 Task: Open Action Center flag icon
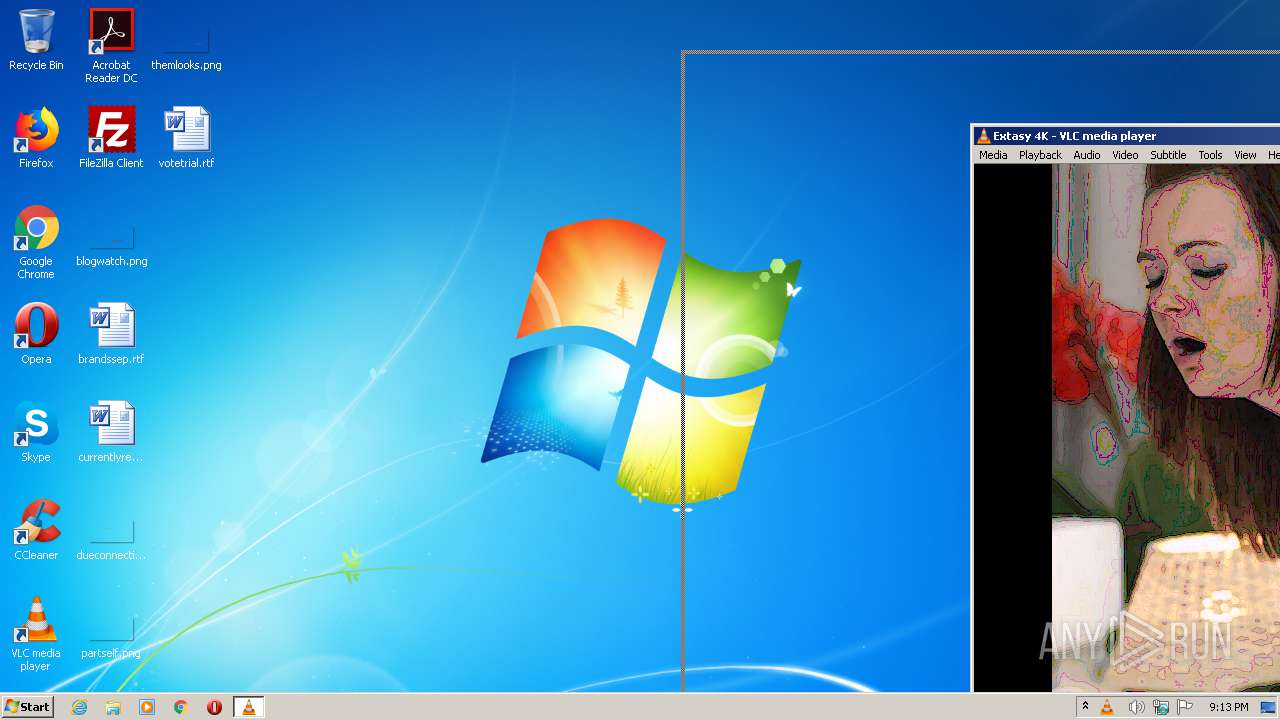pos(1186,707)
